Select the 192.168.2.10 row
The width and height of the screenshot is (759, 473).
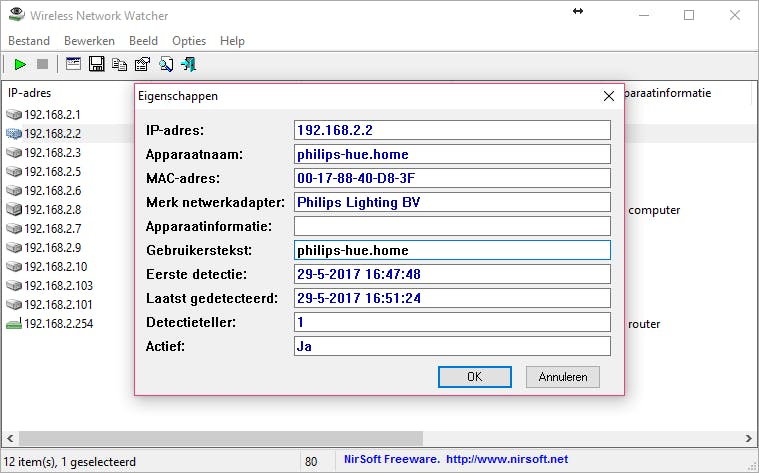56,266
